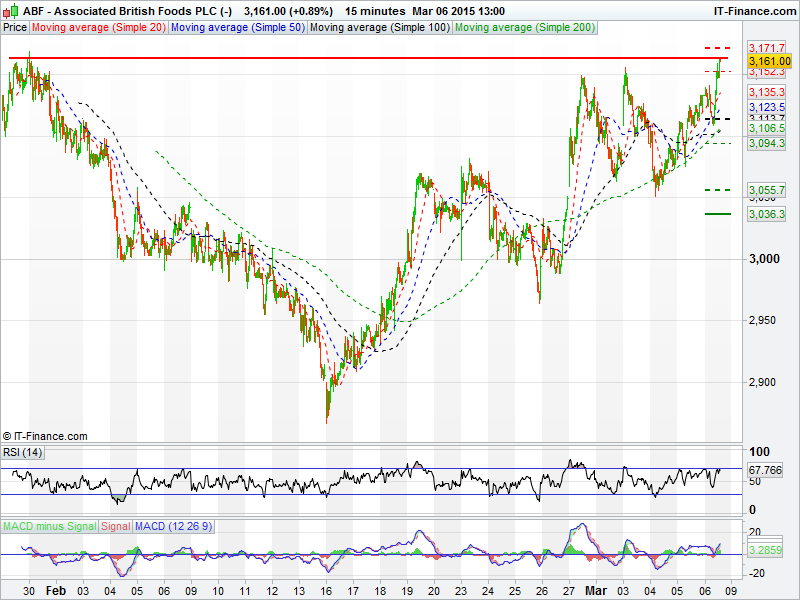The width and height of the screenshot is (800, 600).
Task: Click the solid green 3,036.3 level marker
Action: (717, 214)
